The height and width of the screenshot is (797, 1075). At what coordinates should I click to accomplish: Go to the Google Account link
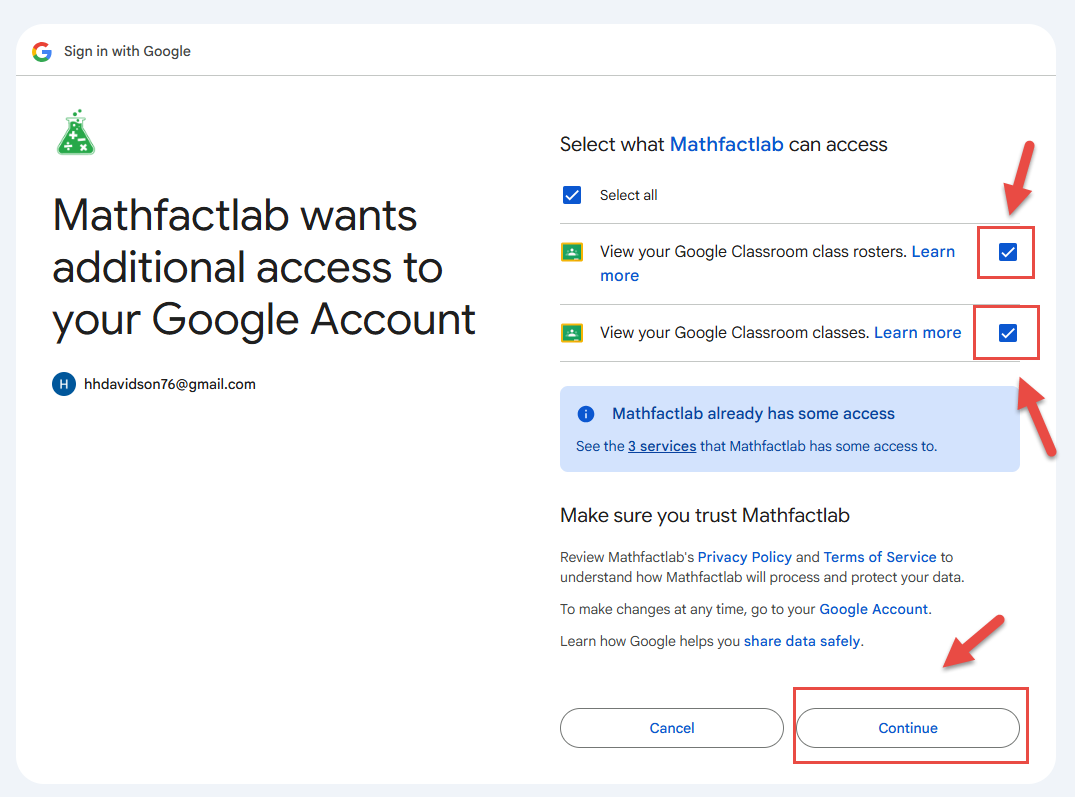click(x=873, y=609)
